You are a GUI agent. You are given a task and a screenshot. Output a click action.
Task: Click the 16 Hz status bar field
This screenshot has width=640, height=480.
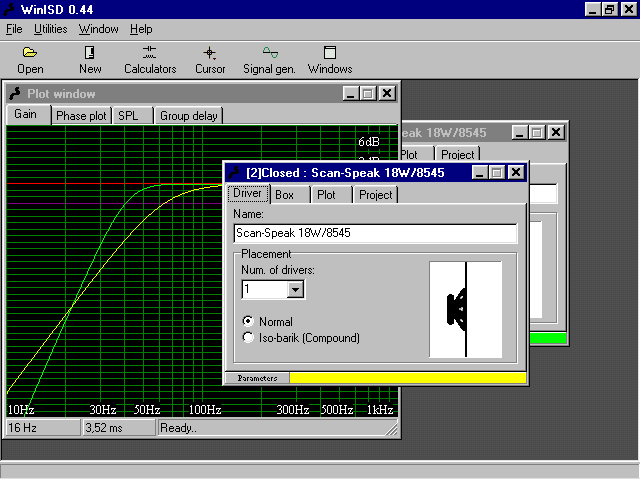click(43, 428)
